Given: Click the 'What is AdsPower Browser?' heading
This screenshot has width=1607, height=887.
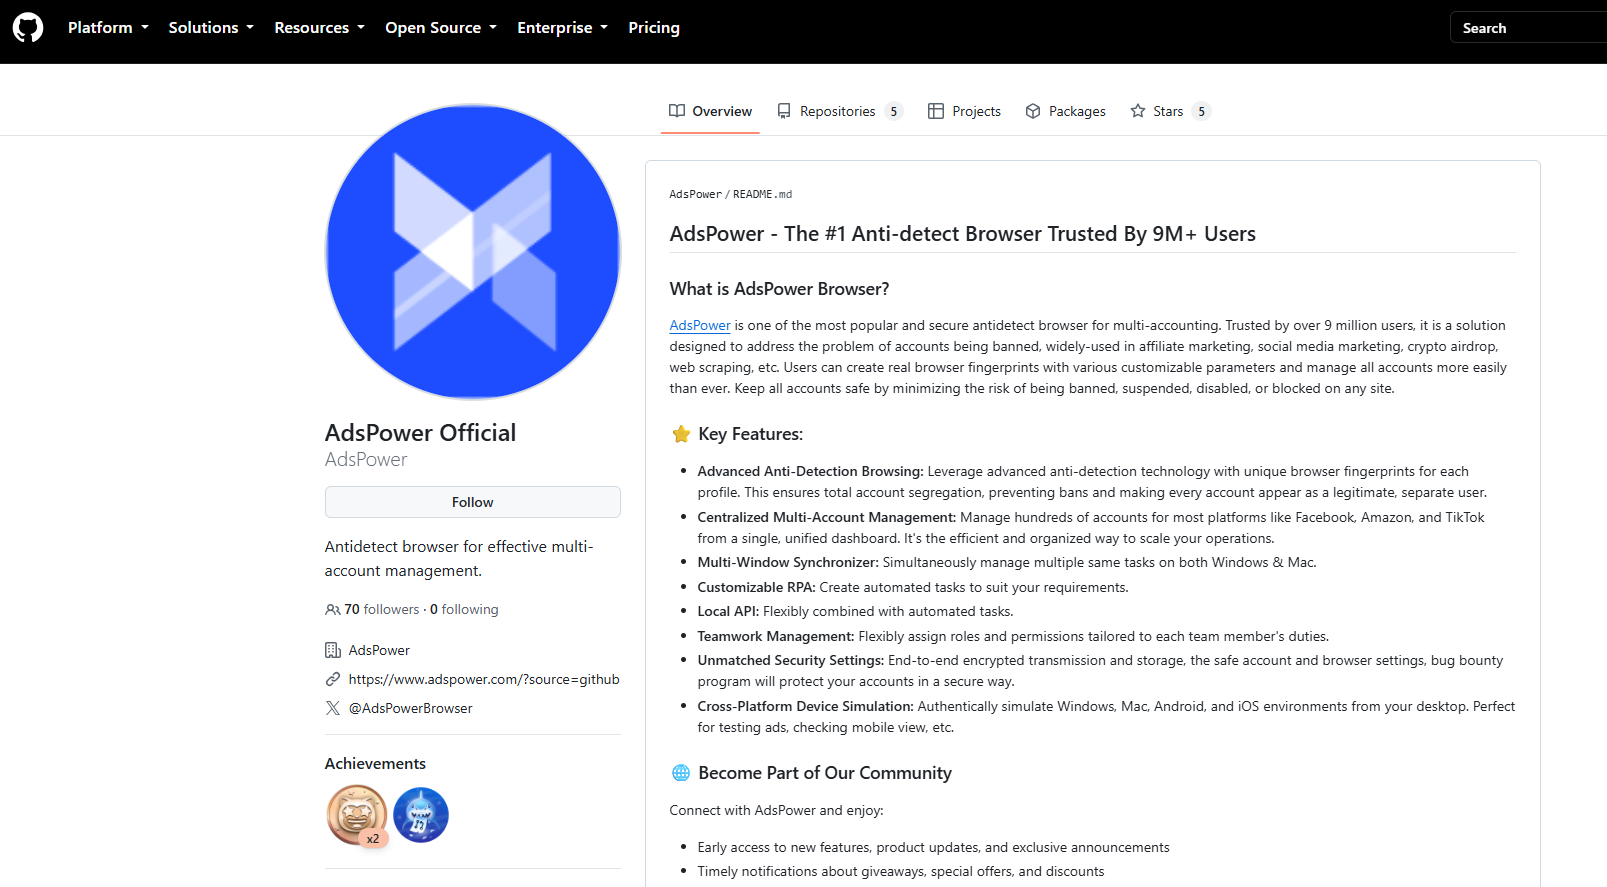Looking at the screenshot, I should click(x=779, y=289).
